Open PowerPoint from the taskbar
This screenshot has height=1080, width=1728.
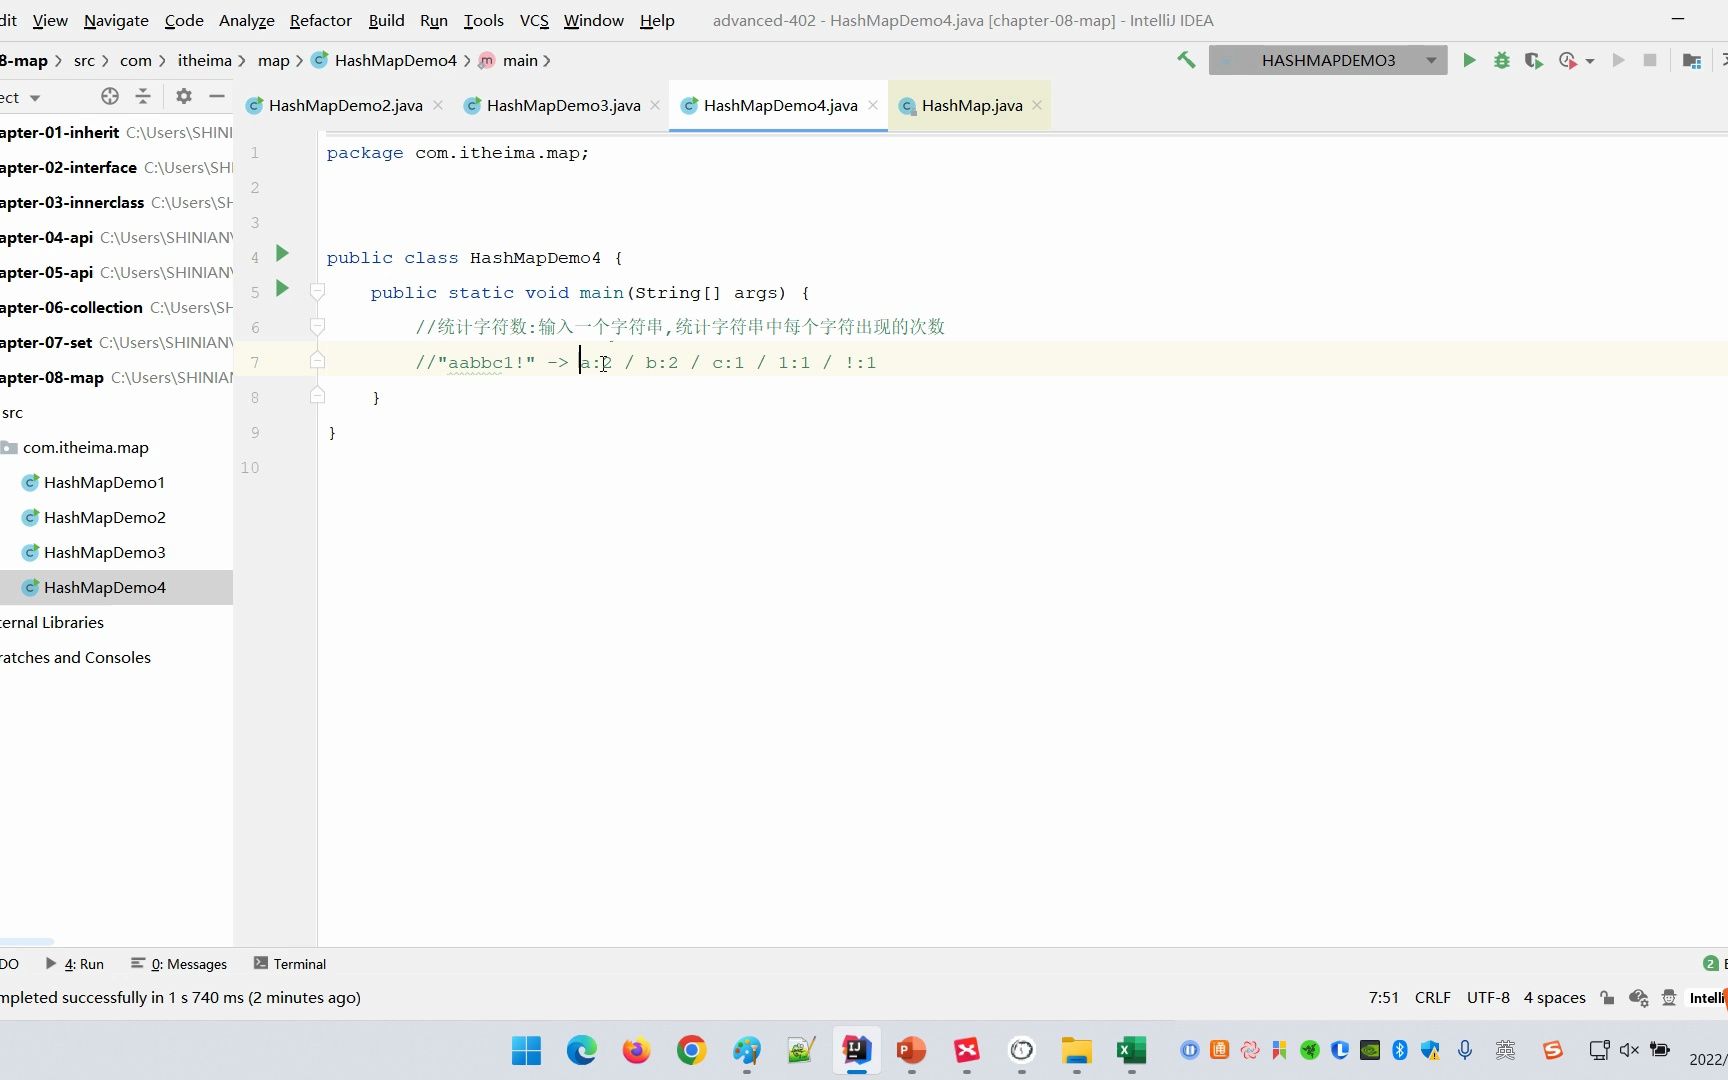[911, 1050]
